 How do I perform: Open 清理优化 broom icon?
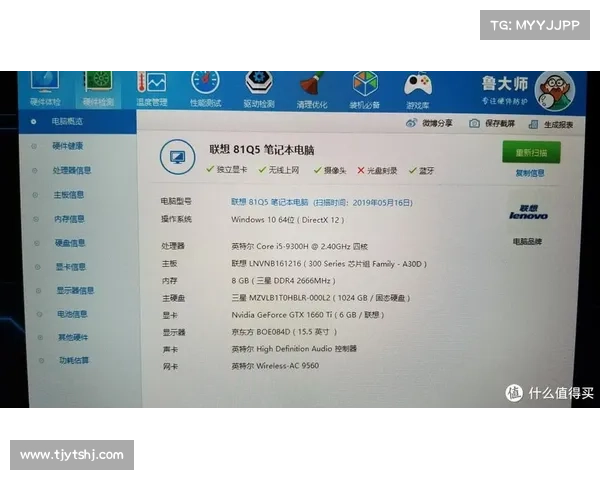[x=312, y=83]
